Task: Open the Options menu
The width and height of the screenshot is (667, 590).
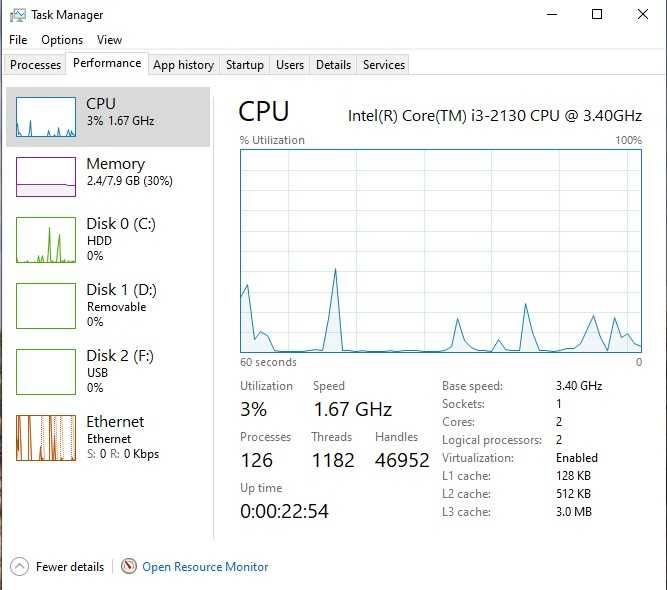Action: tap(62, 40)
